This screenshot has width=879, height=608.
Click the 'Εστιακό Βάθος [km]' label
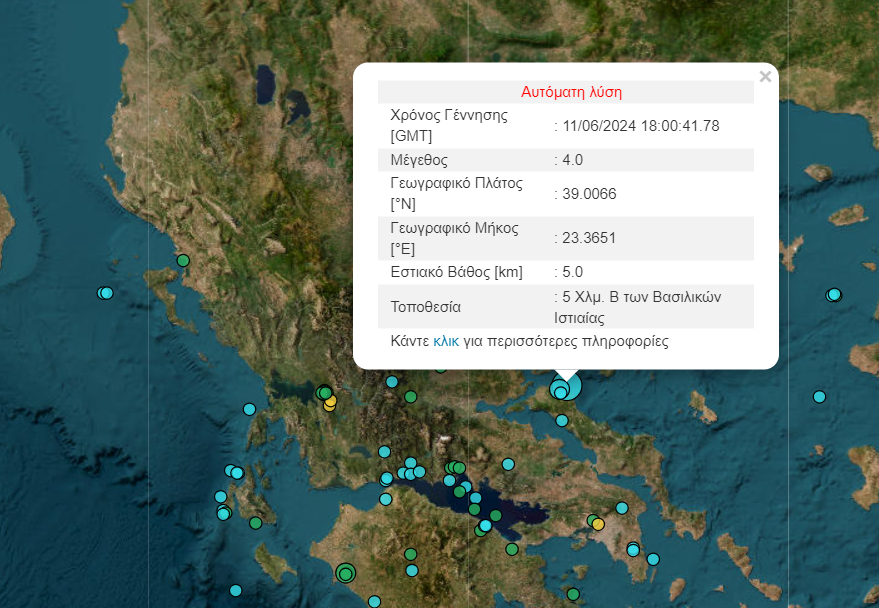[x=456, y=272]
